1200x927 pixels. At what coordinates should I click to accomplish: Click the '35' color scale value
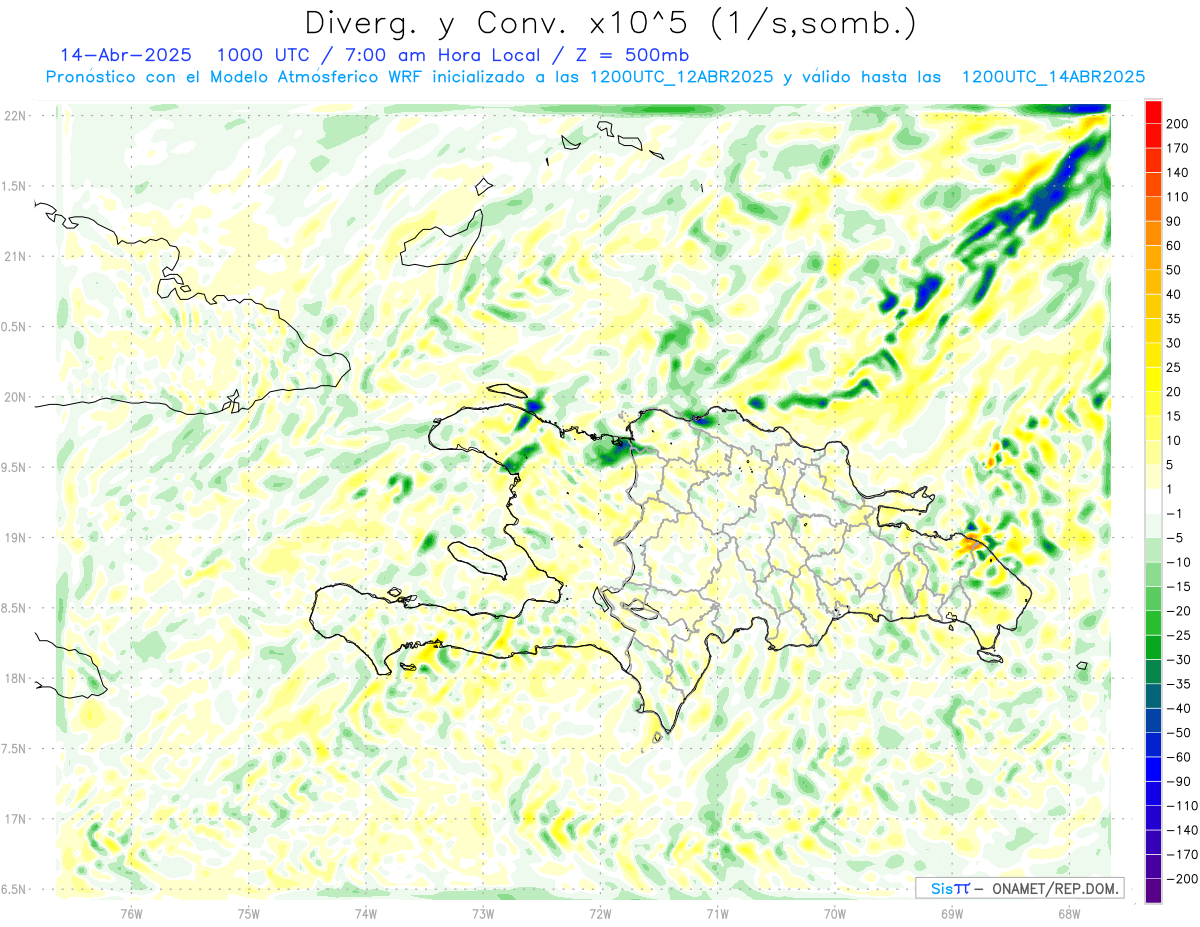(x=1175, y=319)
